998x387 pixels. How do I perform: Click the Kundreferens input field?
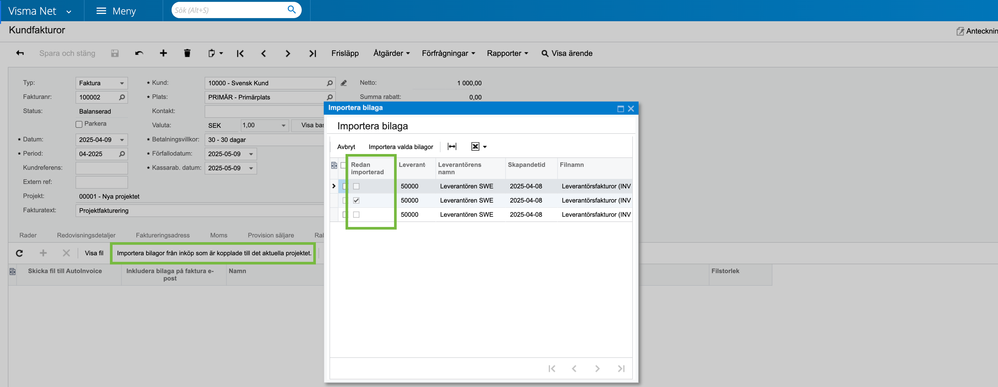[x=101, y=168]
